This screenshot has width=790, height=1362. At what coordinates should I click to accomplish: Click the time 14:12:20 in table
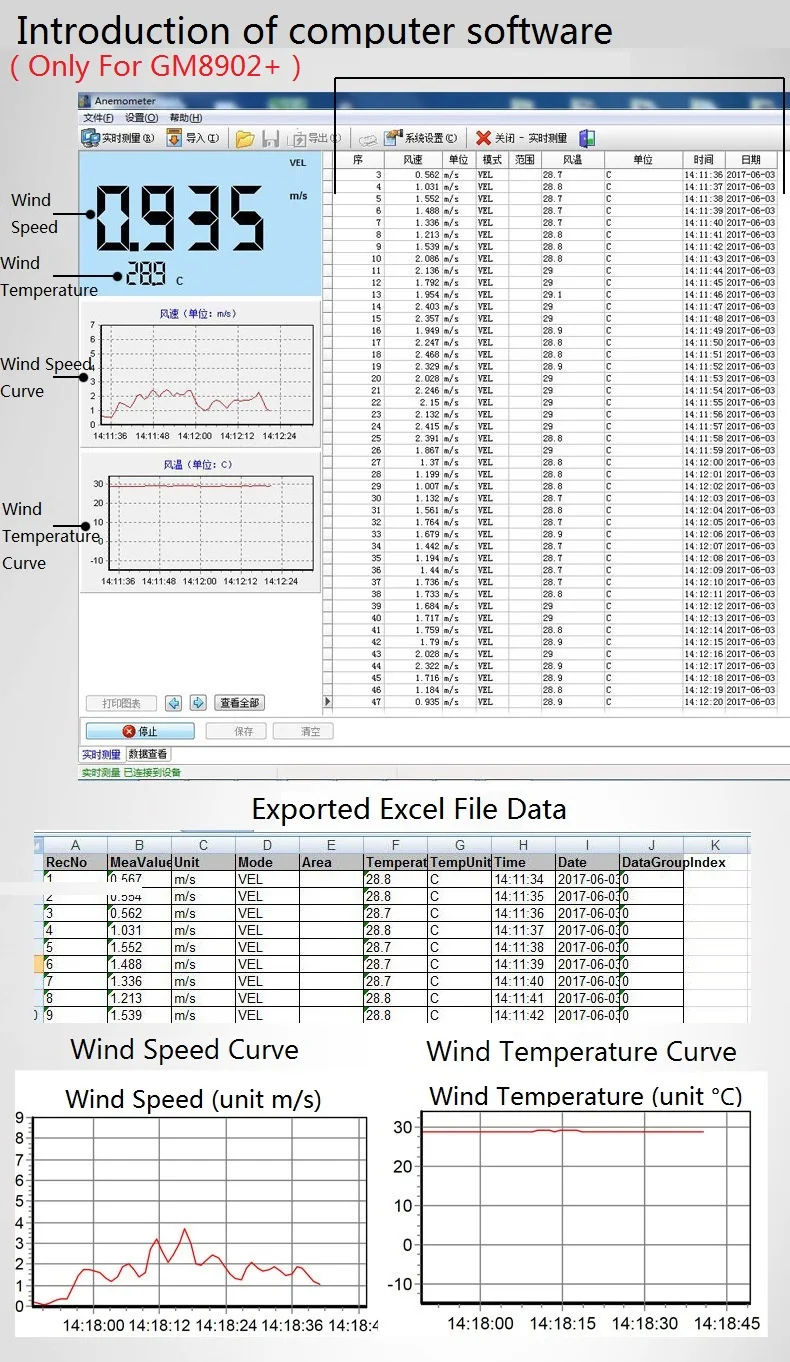click(x=704, y=702)
